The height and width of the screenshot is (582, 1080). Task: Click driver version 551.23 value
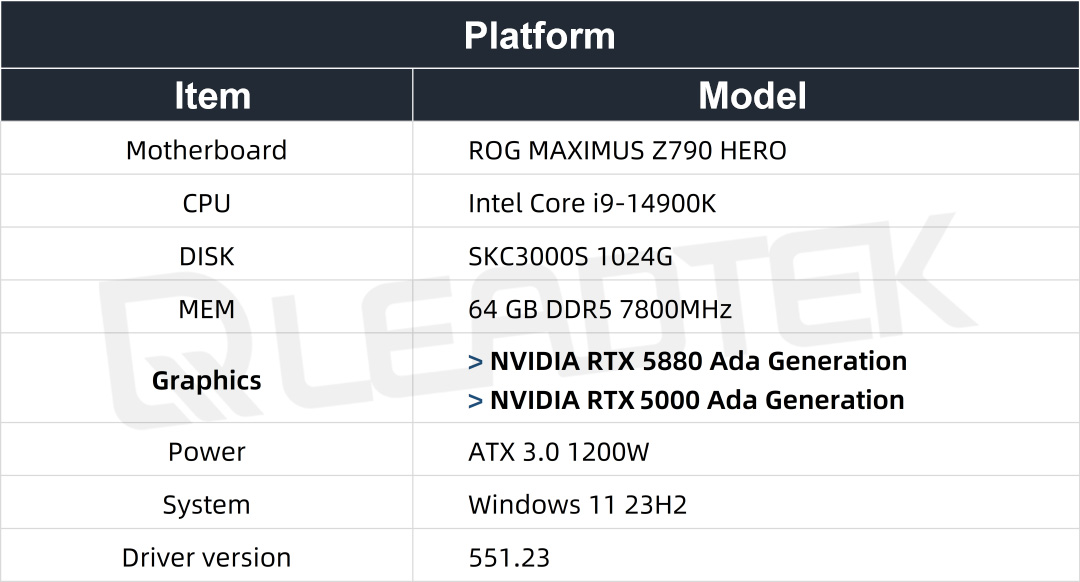tap(509, 558)
